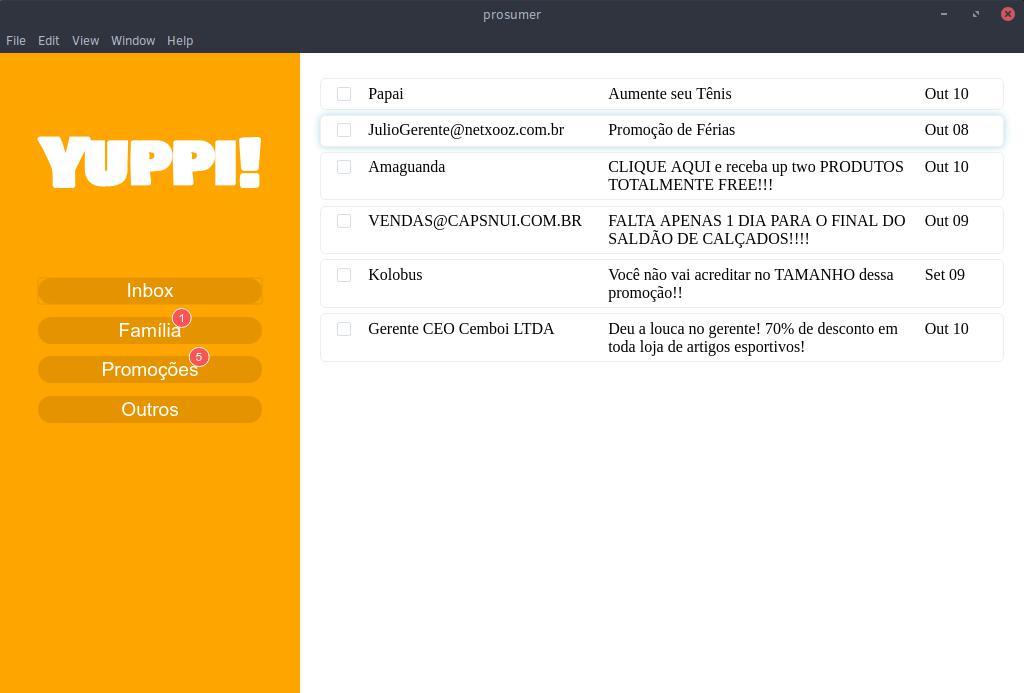Open the View menu
1024x693 pixels.
pyautogui.click(x=86, y=40)
